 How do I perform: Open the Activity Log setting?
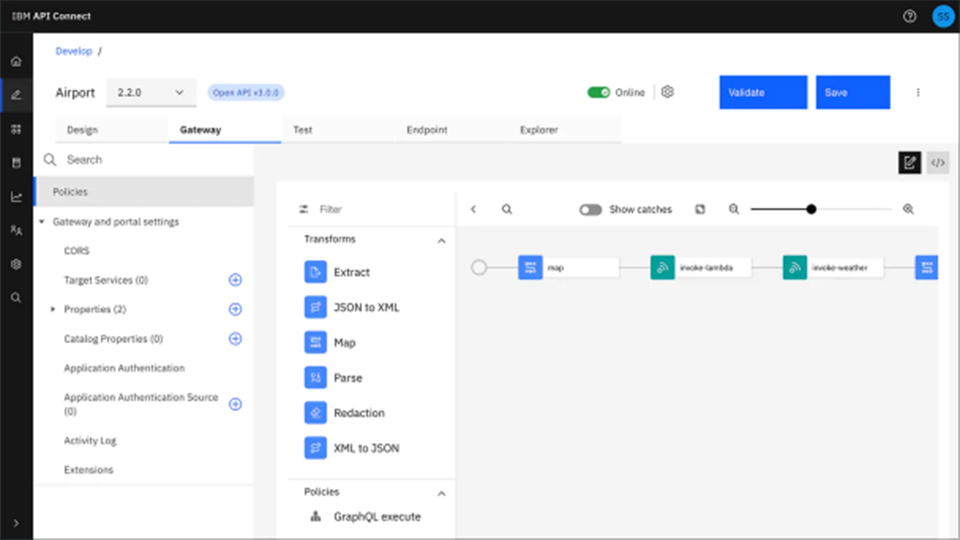(90, 441)
